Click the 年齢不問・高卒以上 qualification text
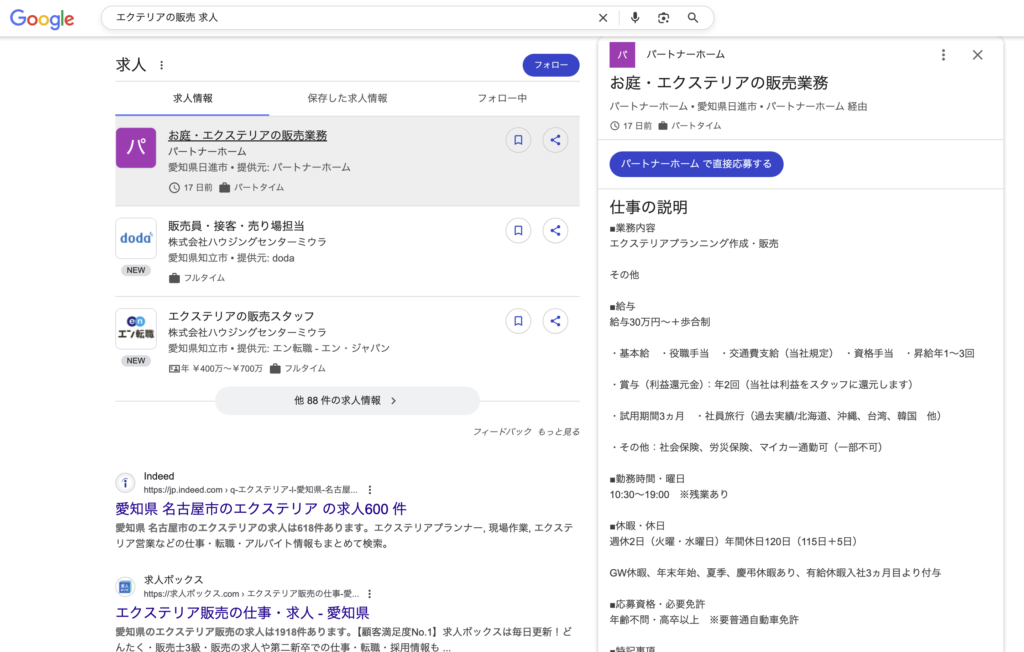 tap(654, 620)
